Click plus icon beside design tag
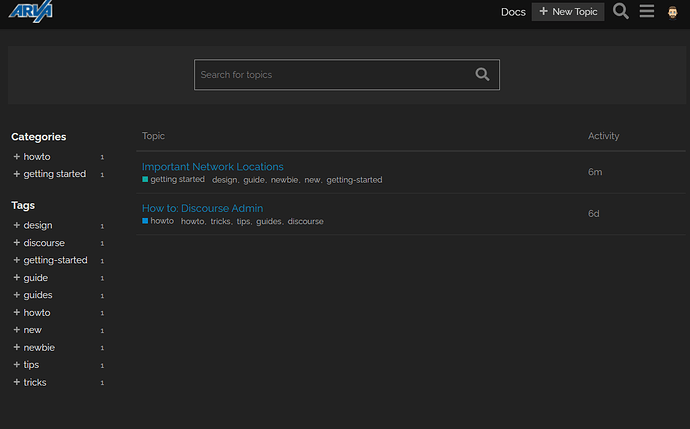690x429 pixels. click(x=17, y=225)
